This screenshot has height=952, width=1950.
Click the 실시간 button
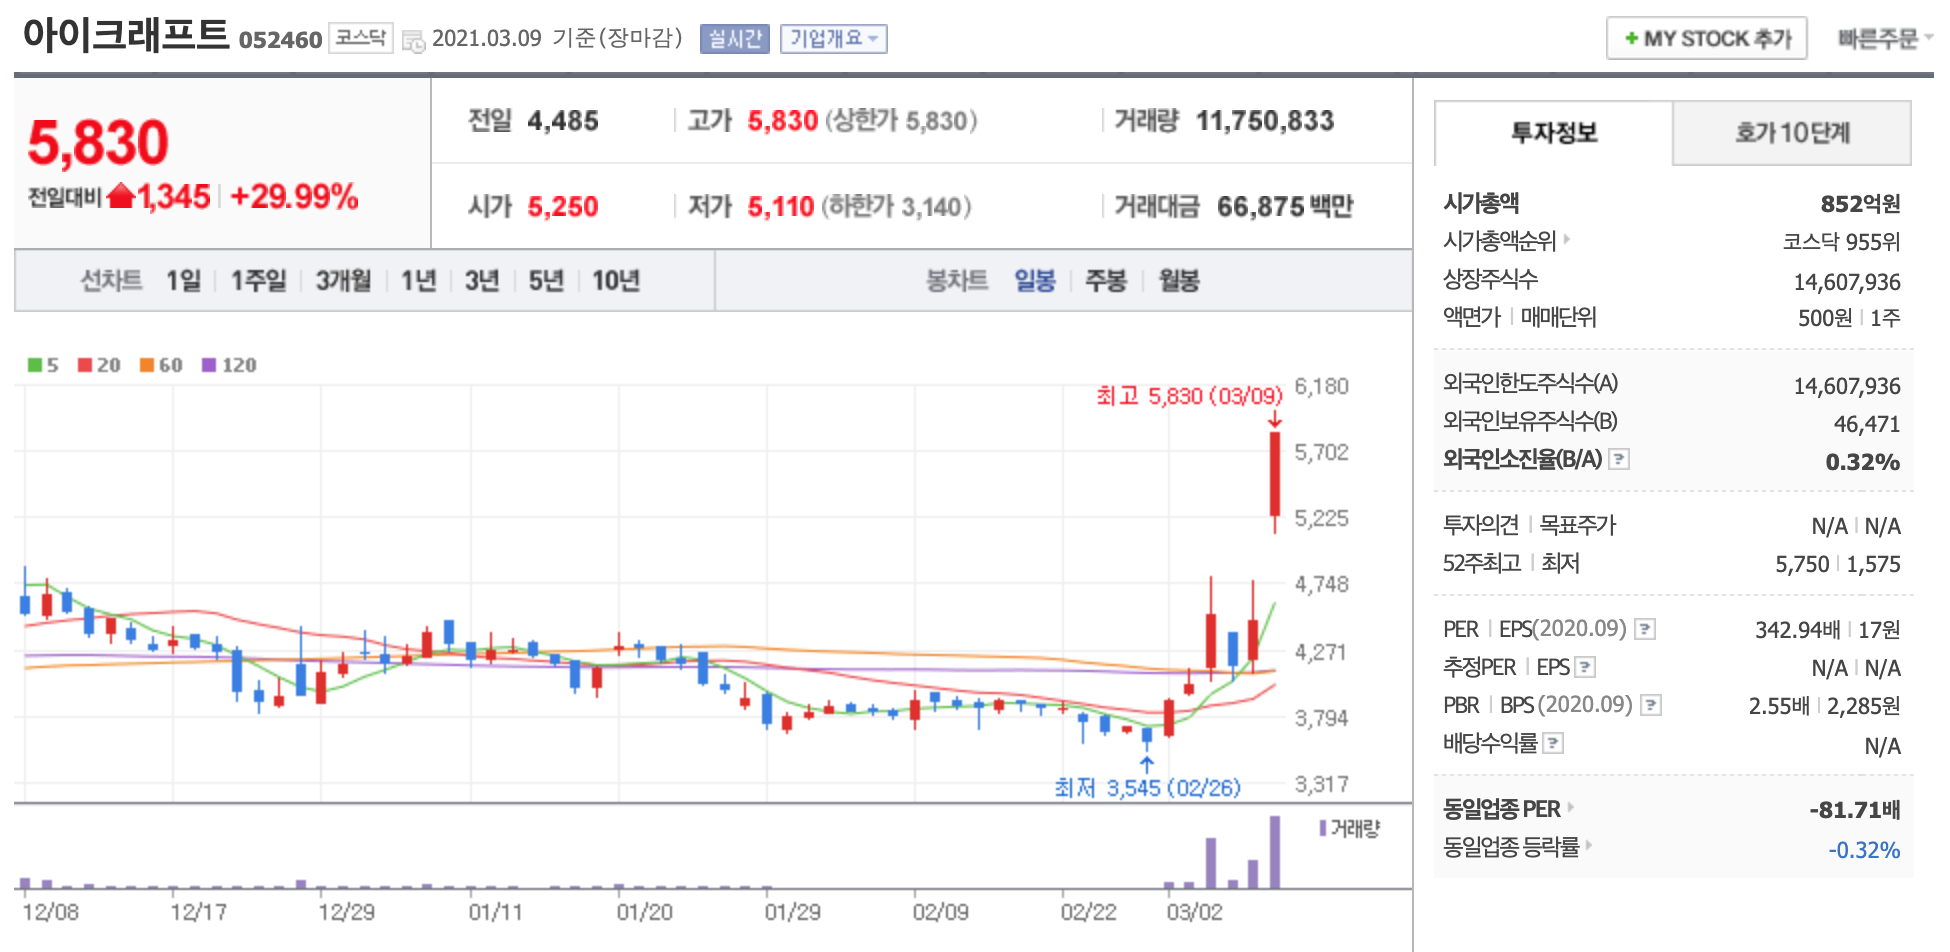tap(735, 39)
